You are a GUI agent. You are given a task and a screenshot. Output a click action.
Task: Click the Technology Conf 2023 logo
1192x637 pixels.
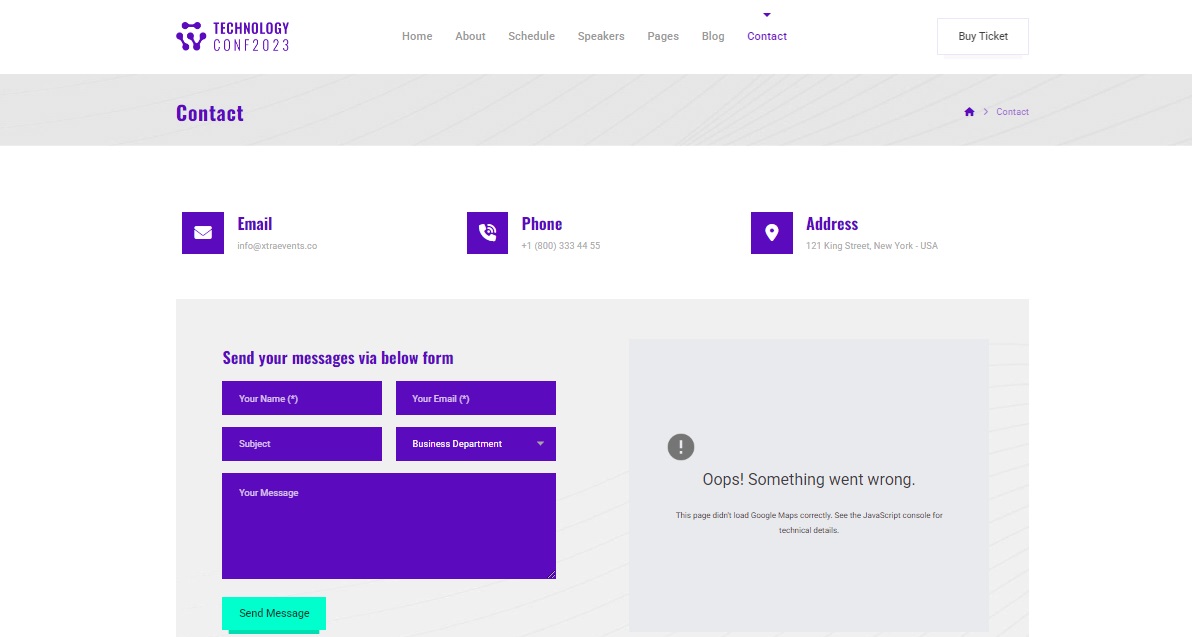tap(232, 36)
